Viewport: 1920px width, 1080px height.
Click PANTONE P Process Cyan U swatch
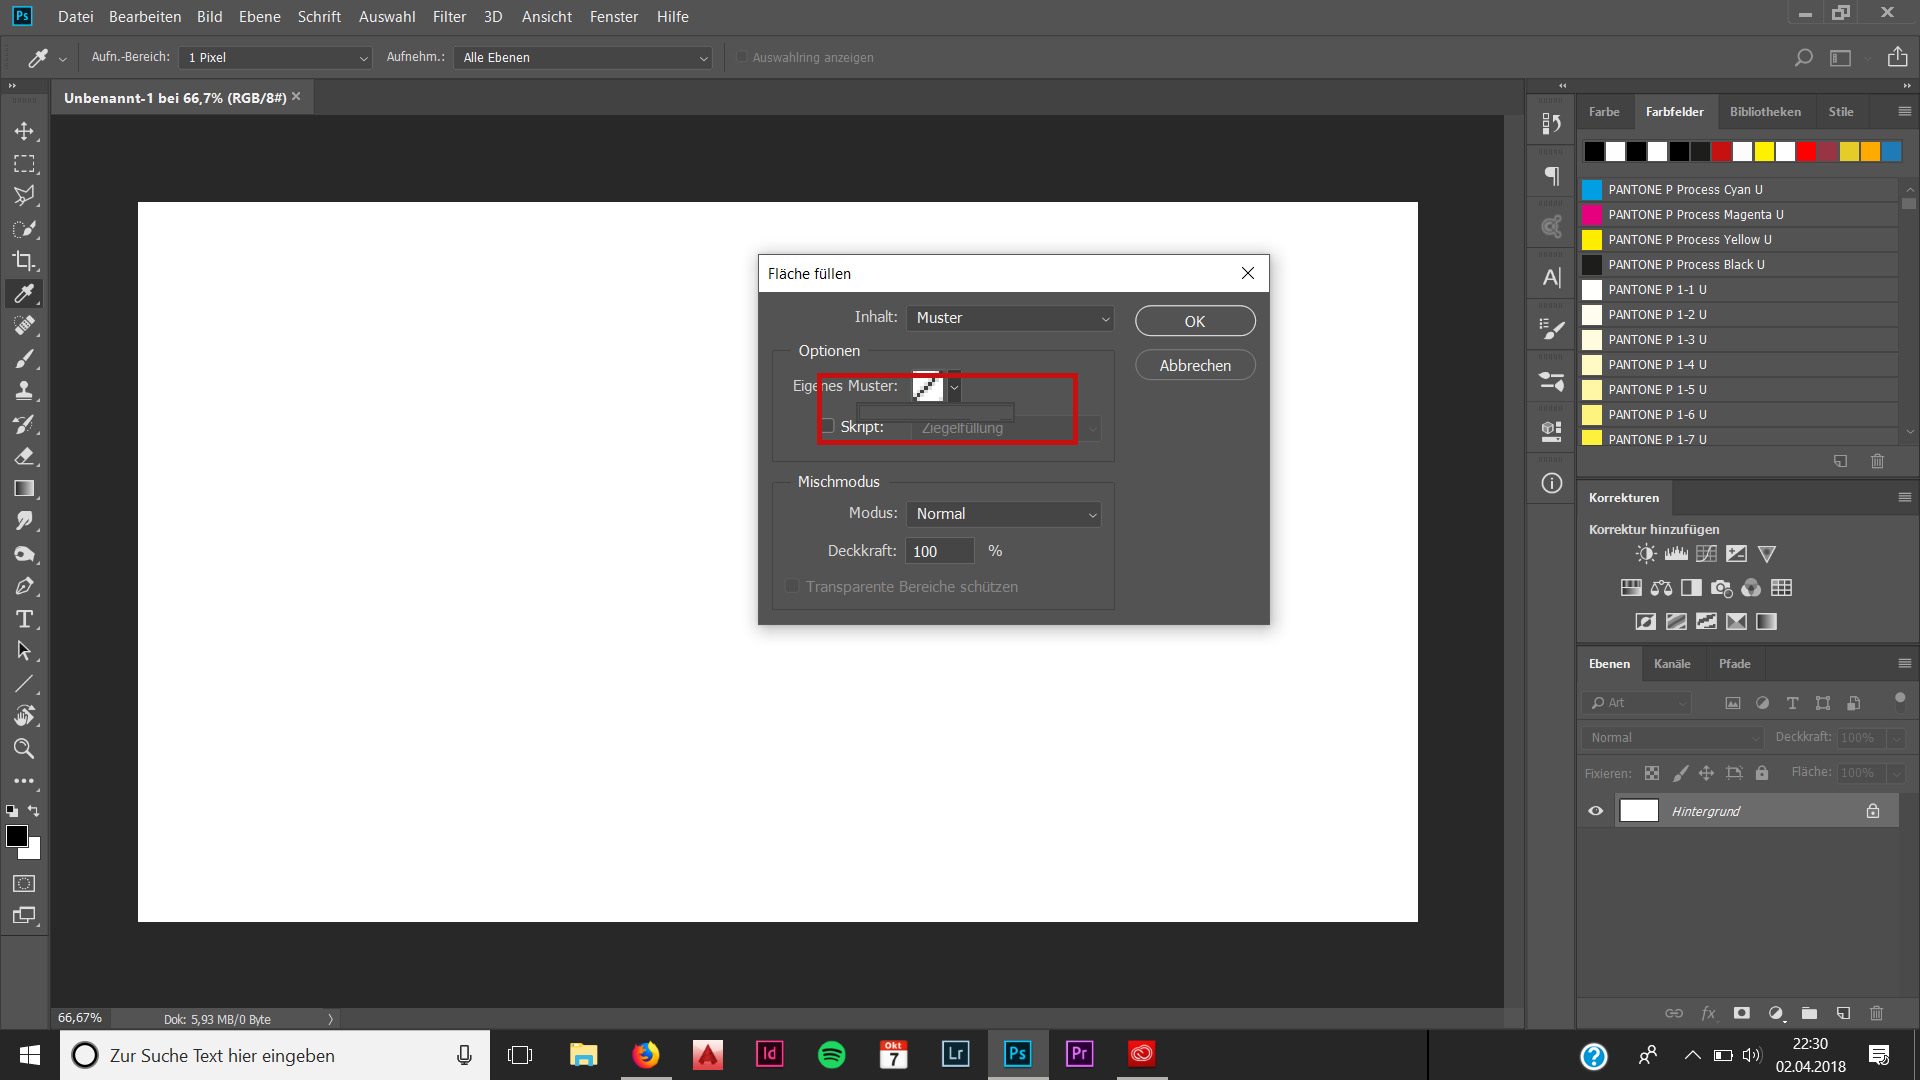click(x=1593, y=189)
